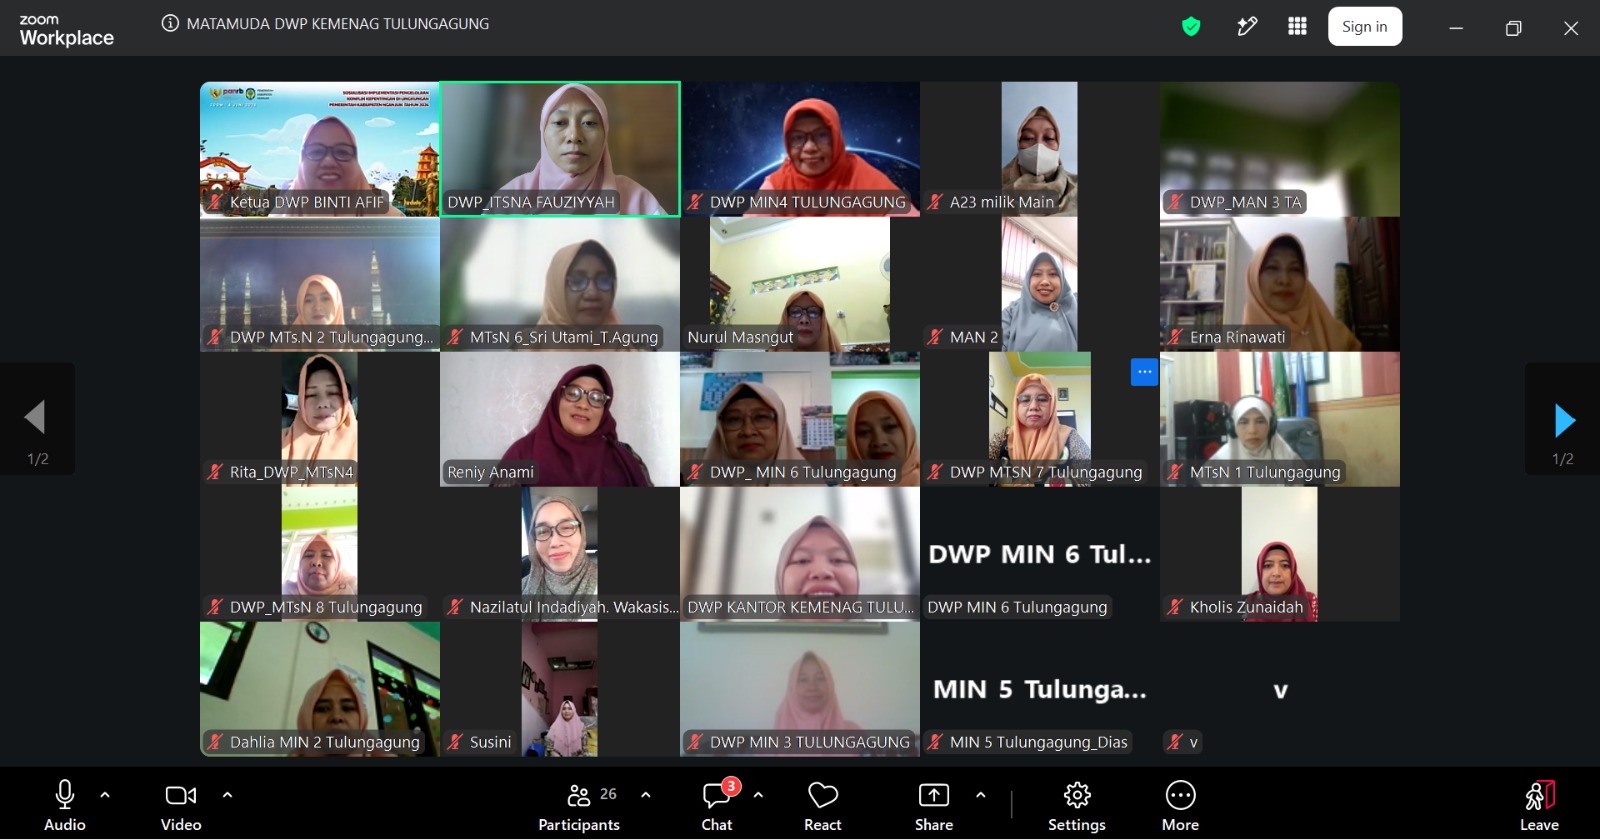This screenshot has width=1600, height=840.
Task: Expand chat options chevron
Action: (x=758, y=795)
